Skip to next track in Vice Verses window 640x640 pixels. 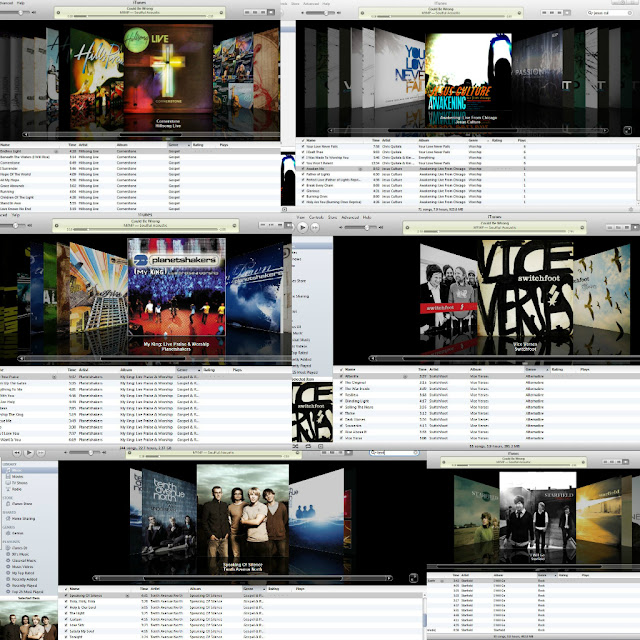click(315, 227)
